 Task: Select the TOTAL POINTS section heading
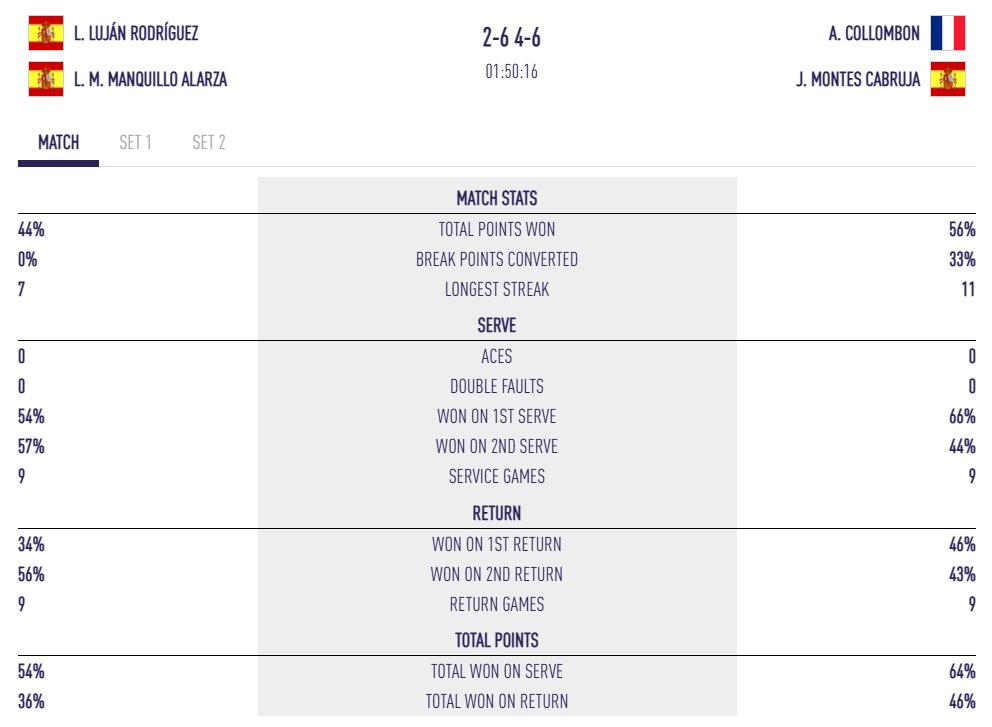coord(497,640)
